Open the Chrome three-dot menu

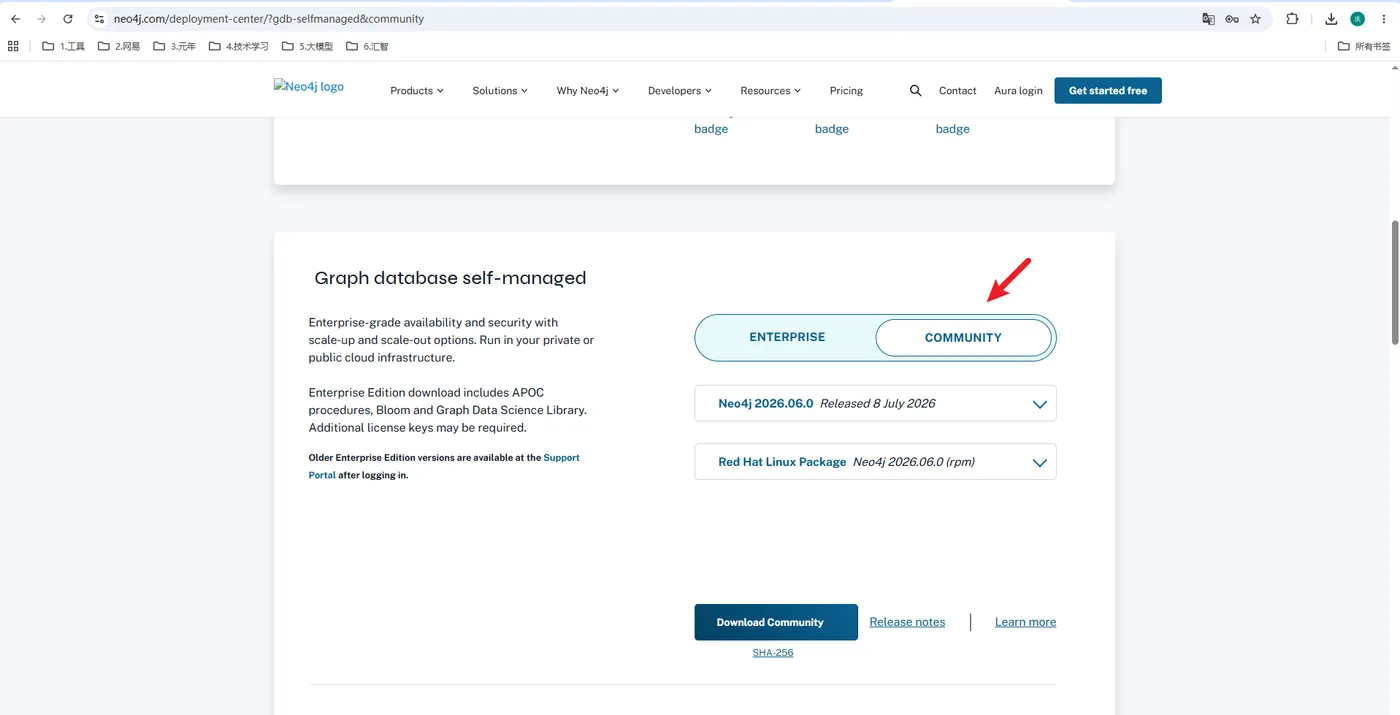(1384, 19)
